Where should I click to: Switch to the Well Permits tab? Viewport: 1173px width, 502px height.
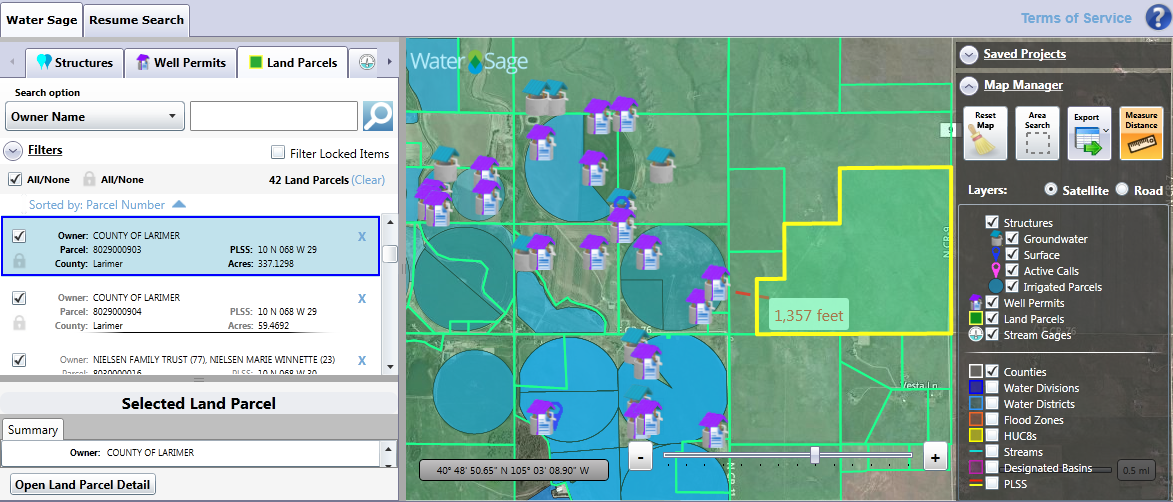click(180, 63)
